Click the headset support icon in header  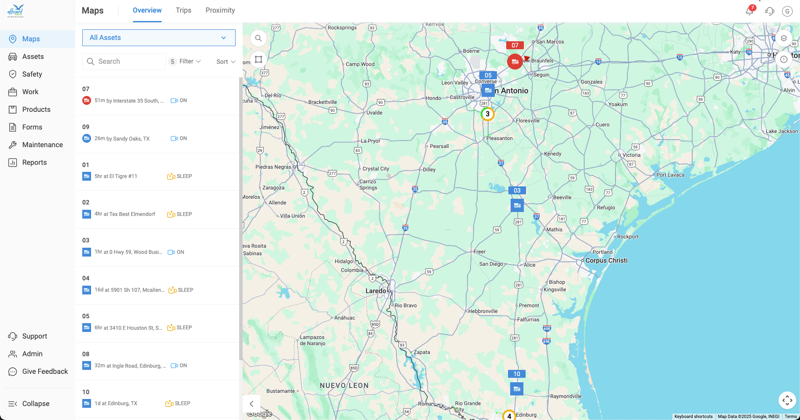pos(769,11)
